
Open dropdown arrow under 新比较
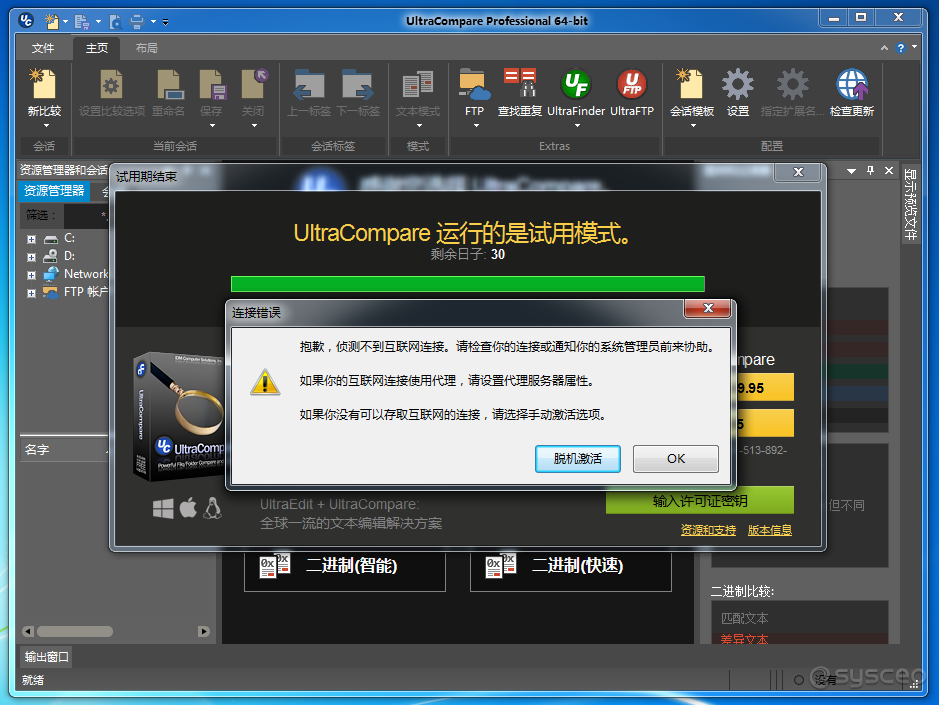[46, 126]
